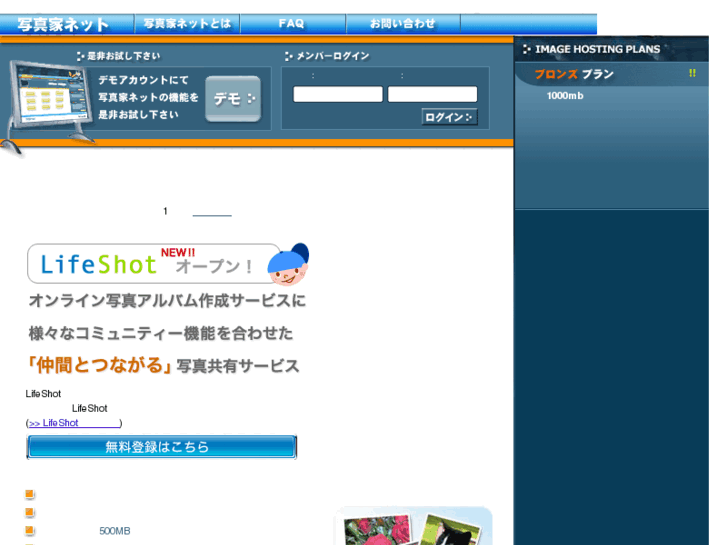Screen dimensions: 727x545
Task: Click the orange bullet beside 500MB
Action: [30, 530]
